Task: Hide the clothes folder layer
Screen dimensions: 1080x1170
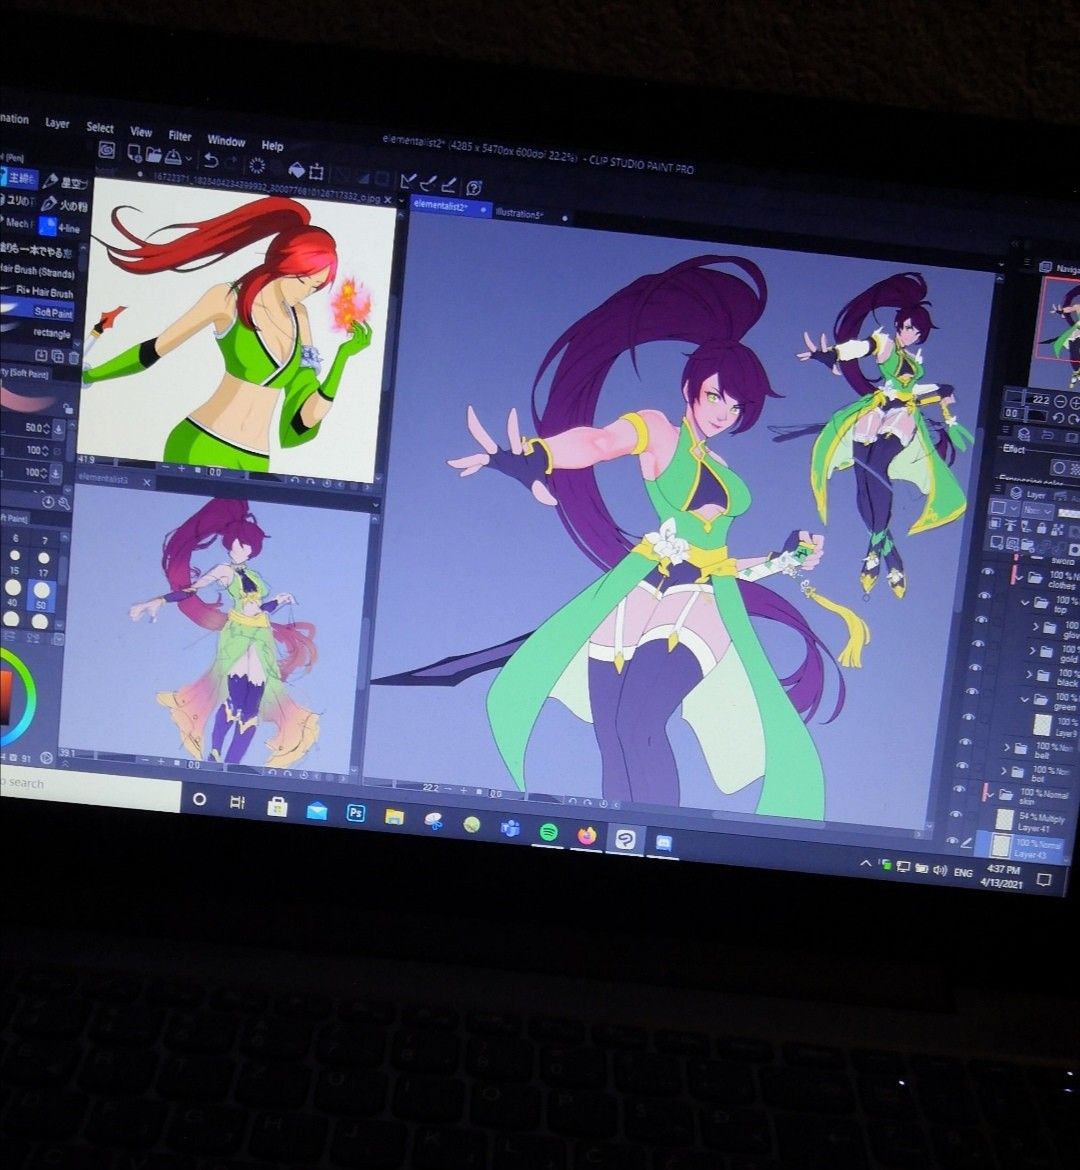Action: coord(988,571)
